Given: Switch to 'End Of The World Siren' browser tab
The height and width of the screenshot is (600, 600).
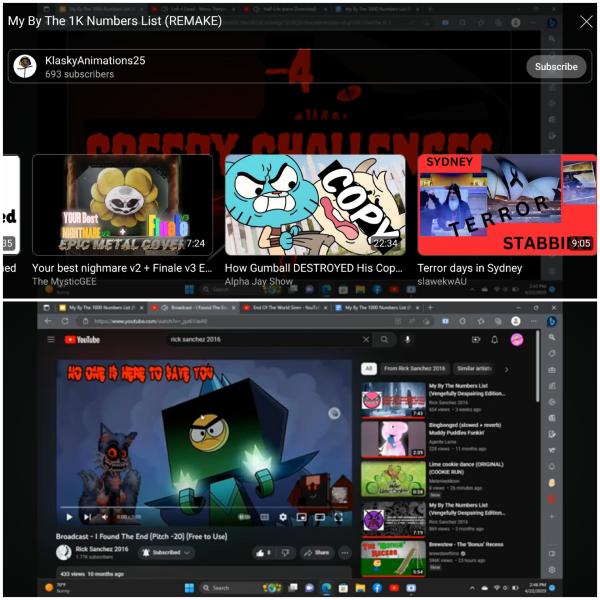Looking at the screenshot, I should click(285, 308).
